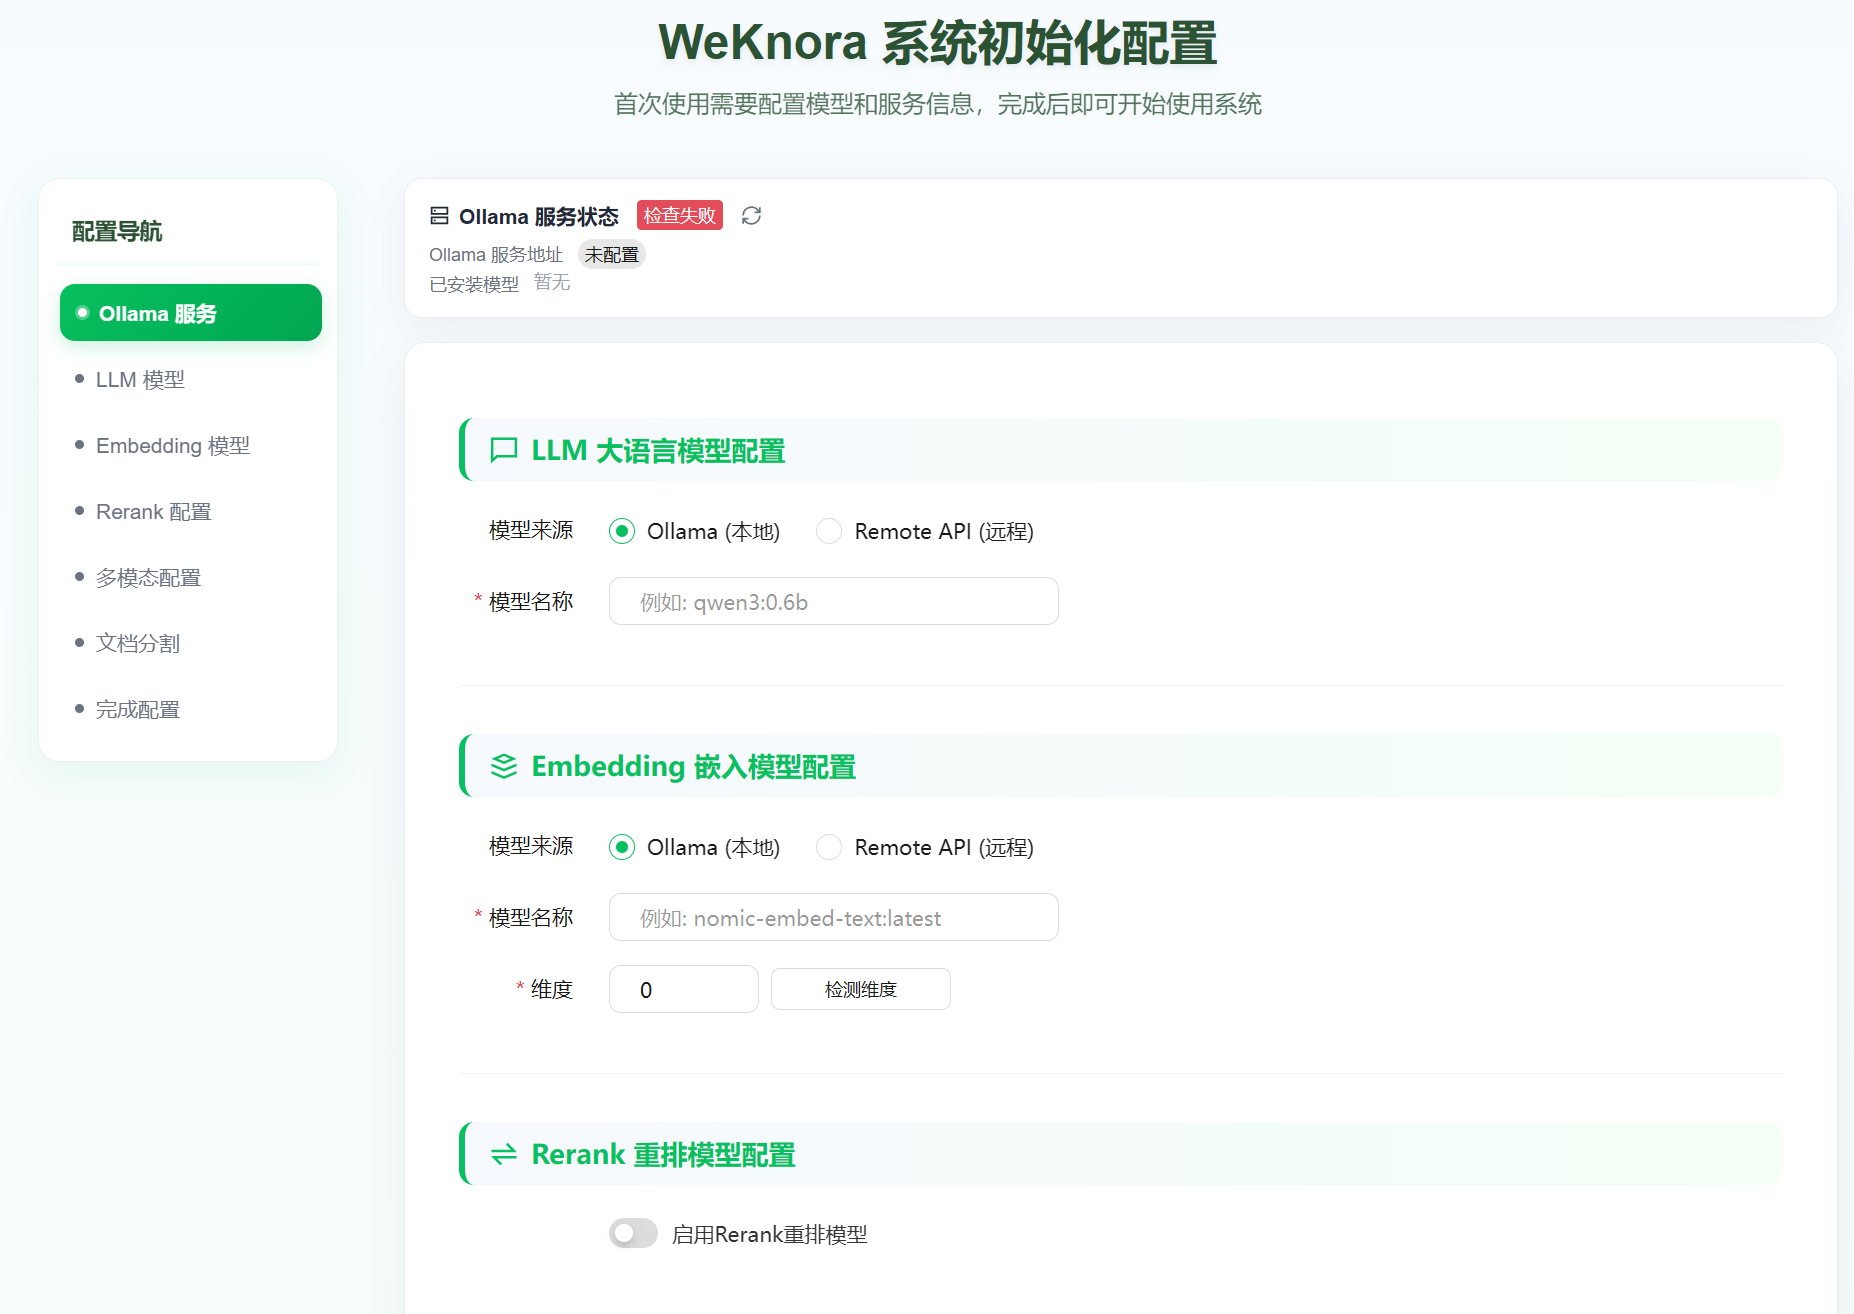This screenshot has width=1854, height=1314.
Task: Click the 暂无 installed models text
Action: 552,283
